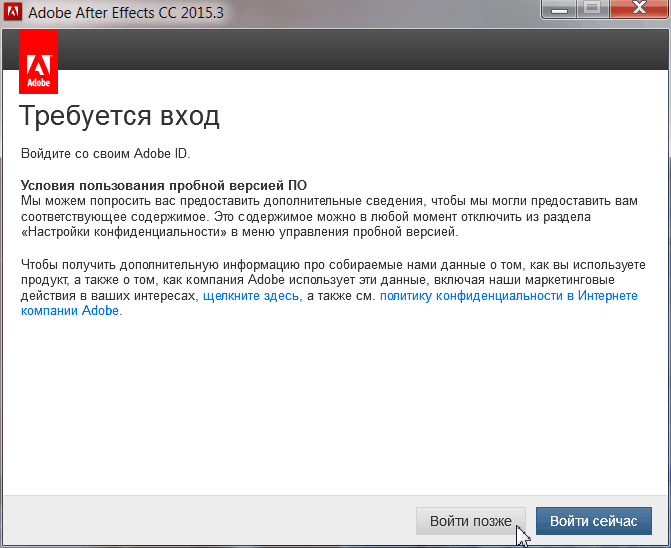This screenshot has width=671, height=548.
Task: Click the After Effects icon in title bar
Action: click(13, 14)
